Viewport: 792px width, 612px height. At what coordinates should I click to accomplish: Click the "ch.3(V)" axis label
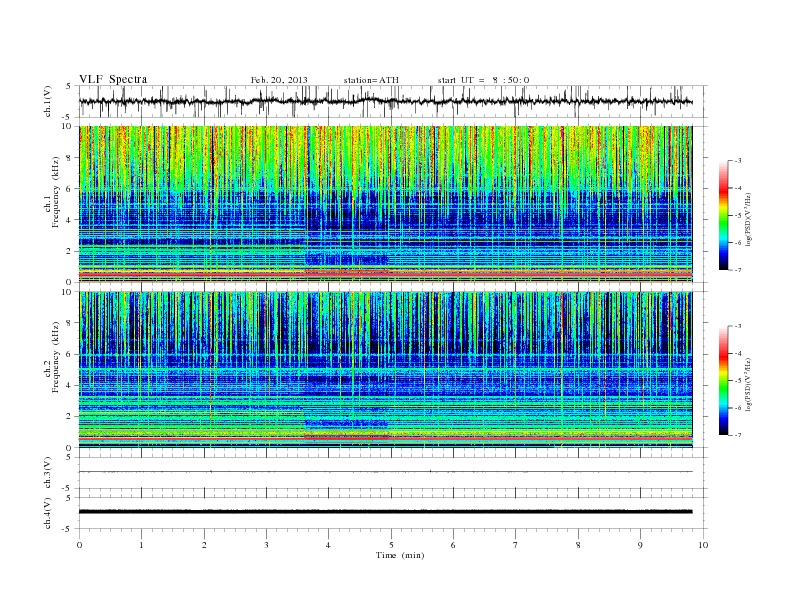click(x=48, y=472)
